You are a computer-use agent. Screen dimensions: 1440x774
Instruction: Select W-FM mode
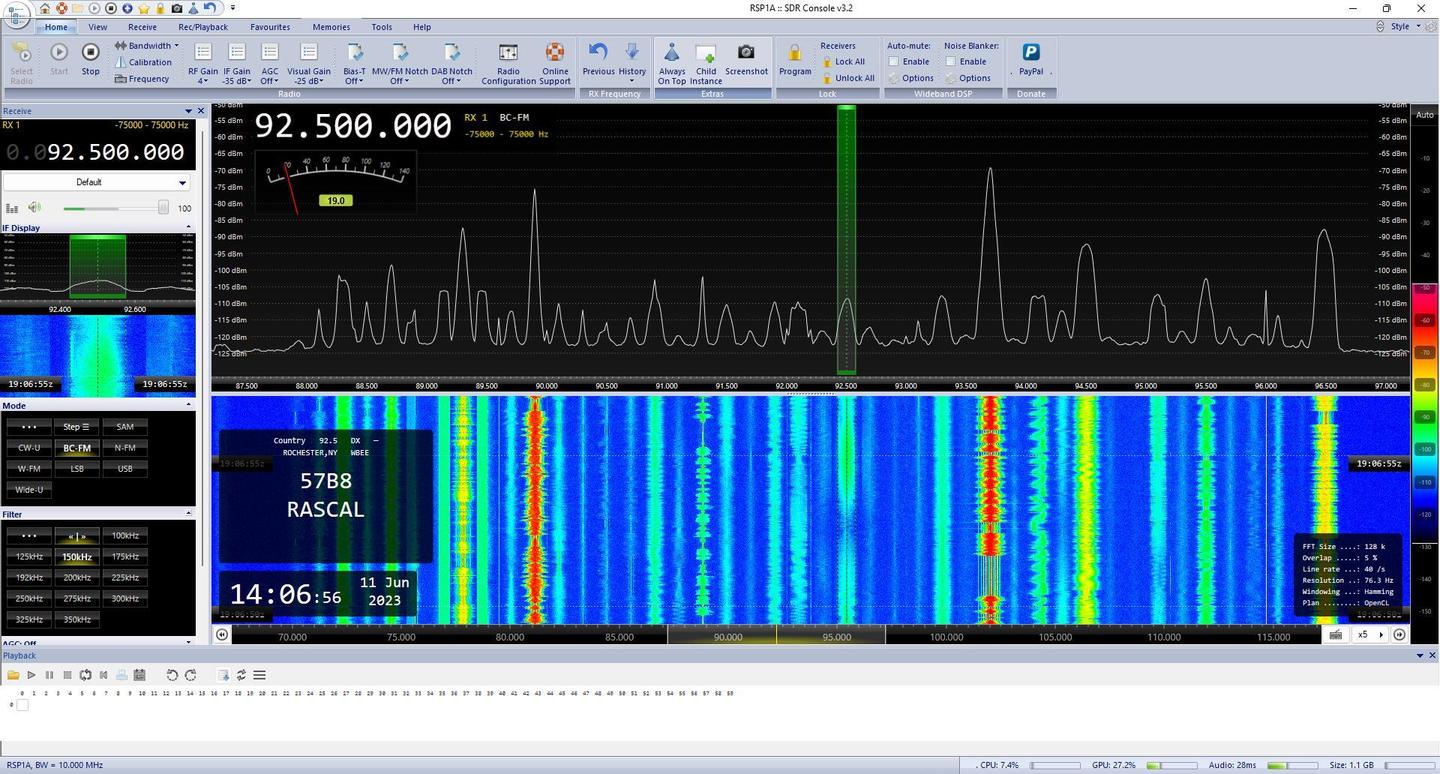click(x=29, y=468)
